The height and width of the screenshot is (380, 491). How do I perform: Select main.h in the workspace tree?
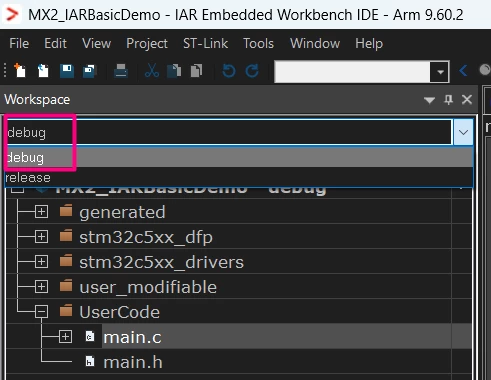click(x=133, y=362)
